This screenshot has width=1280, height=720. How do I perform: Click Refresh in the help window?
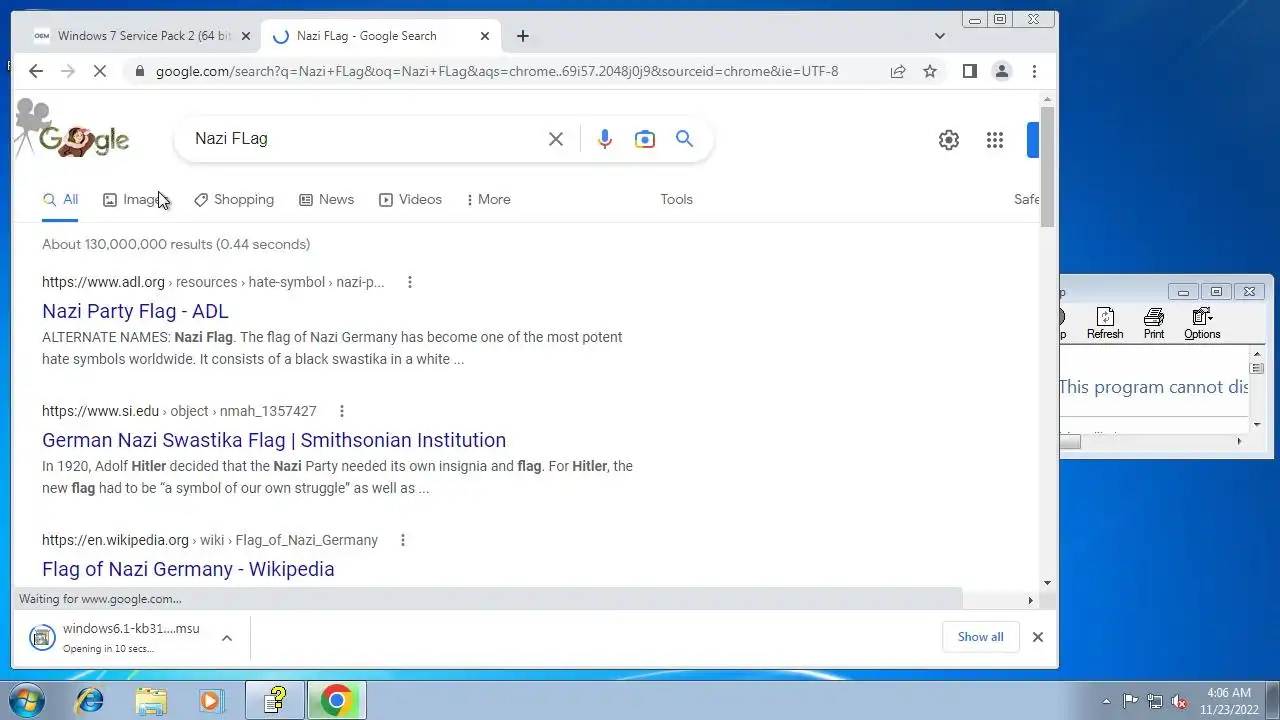[x=1105, y=324]
